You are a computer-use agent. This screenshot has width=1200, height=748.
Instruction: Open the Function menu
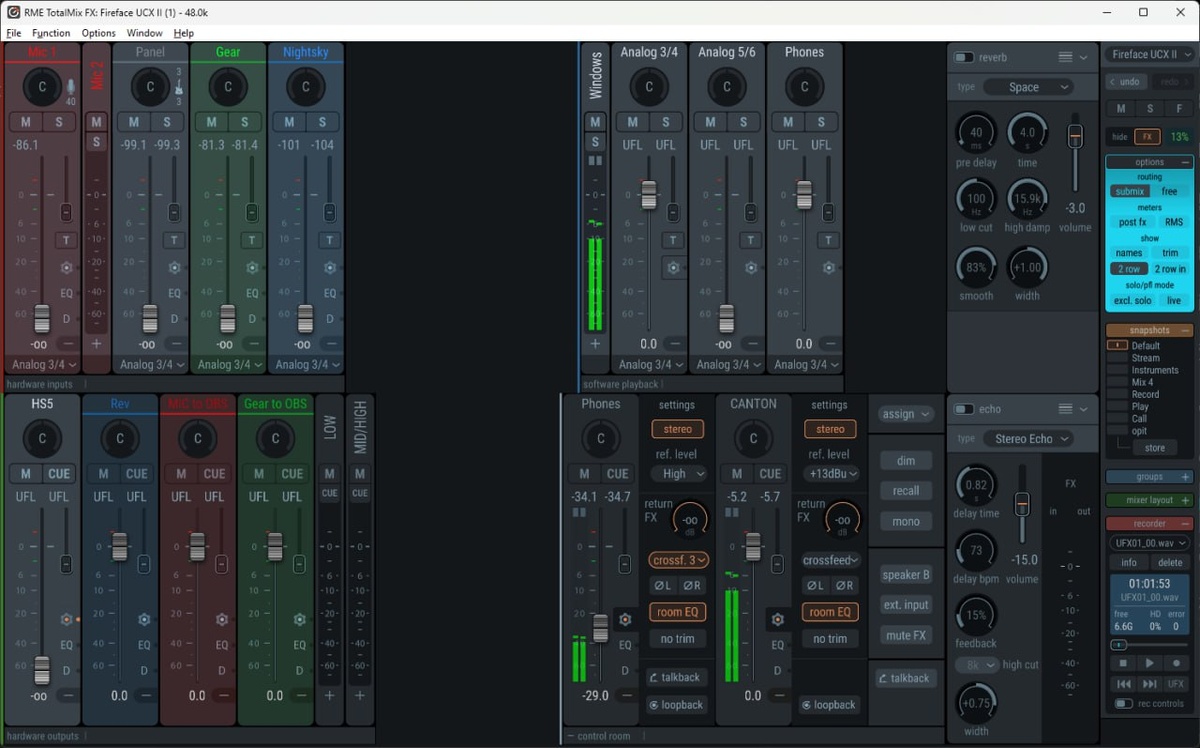tap(51, 33)
